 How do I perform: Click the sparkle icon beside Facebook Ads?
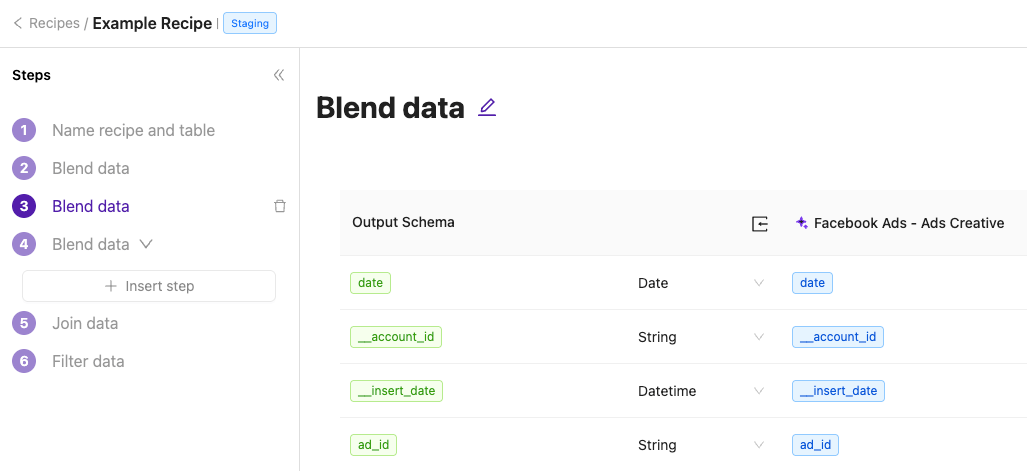click(x=801, y=223)
